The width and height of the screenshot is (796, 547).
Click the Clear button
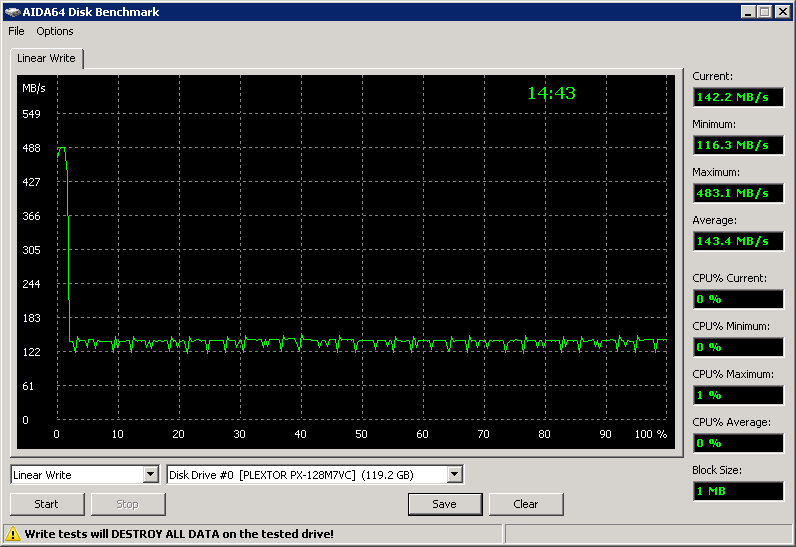coord(526,504)
